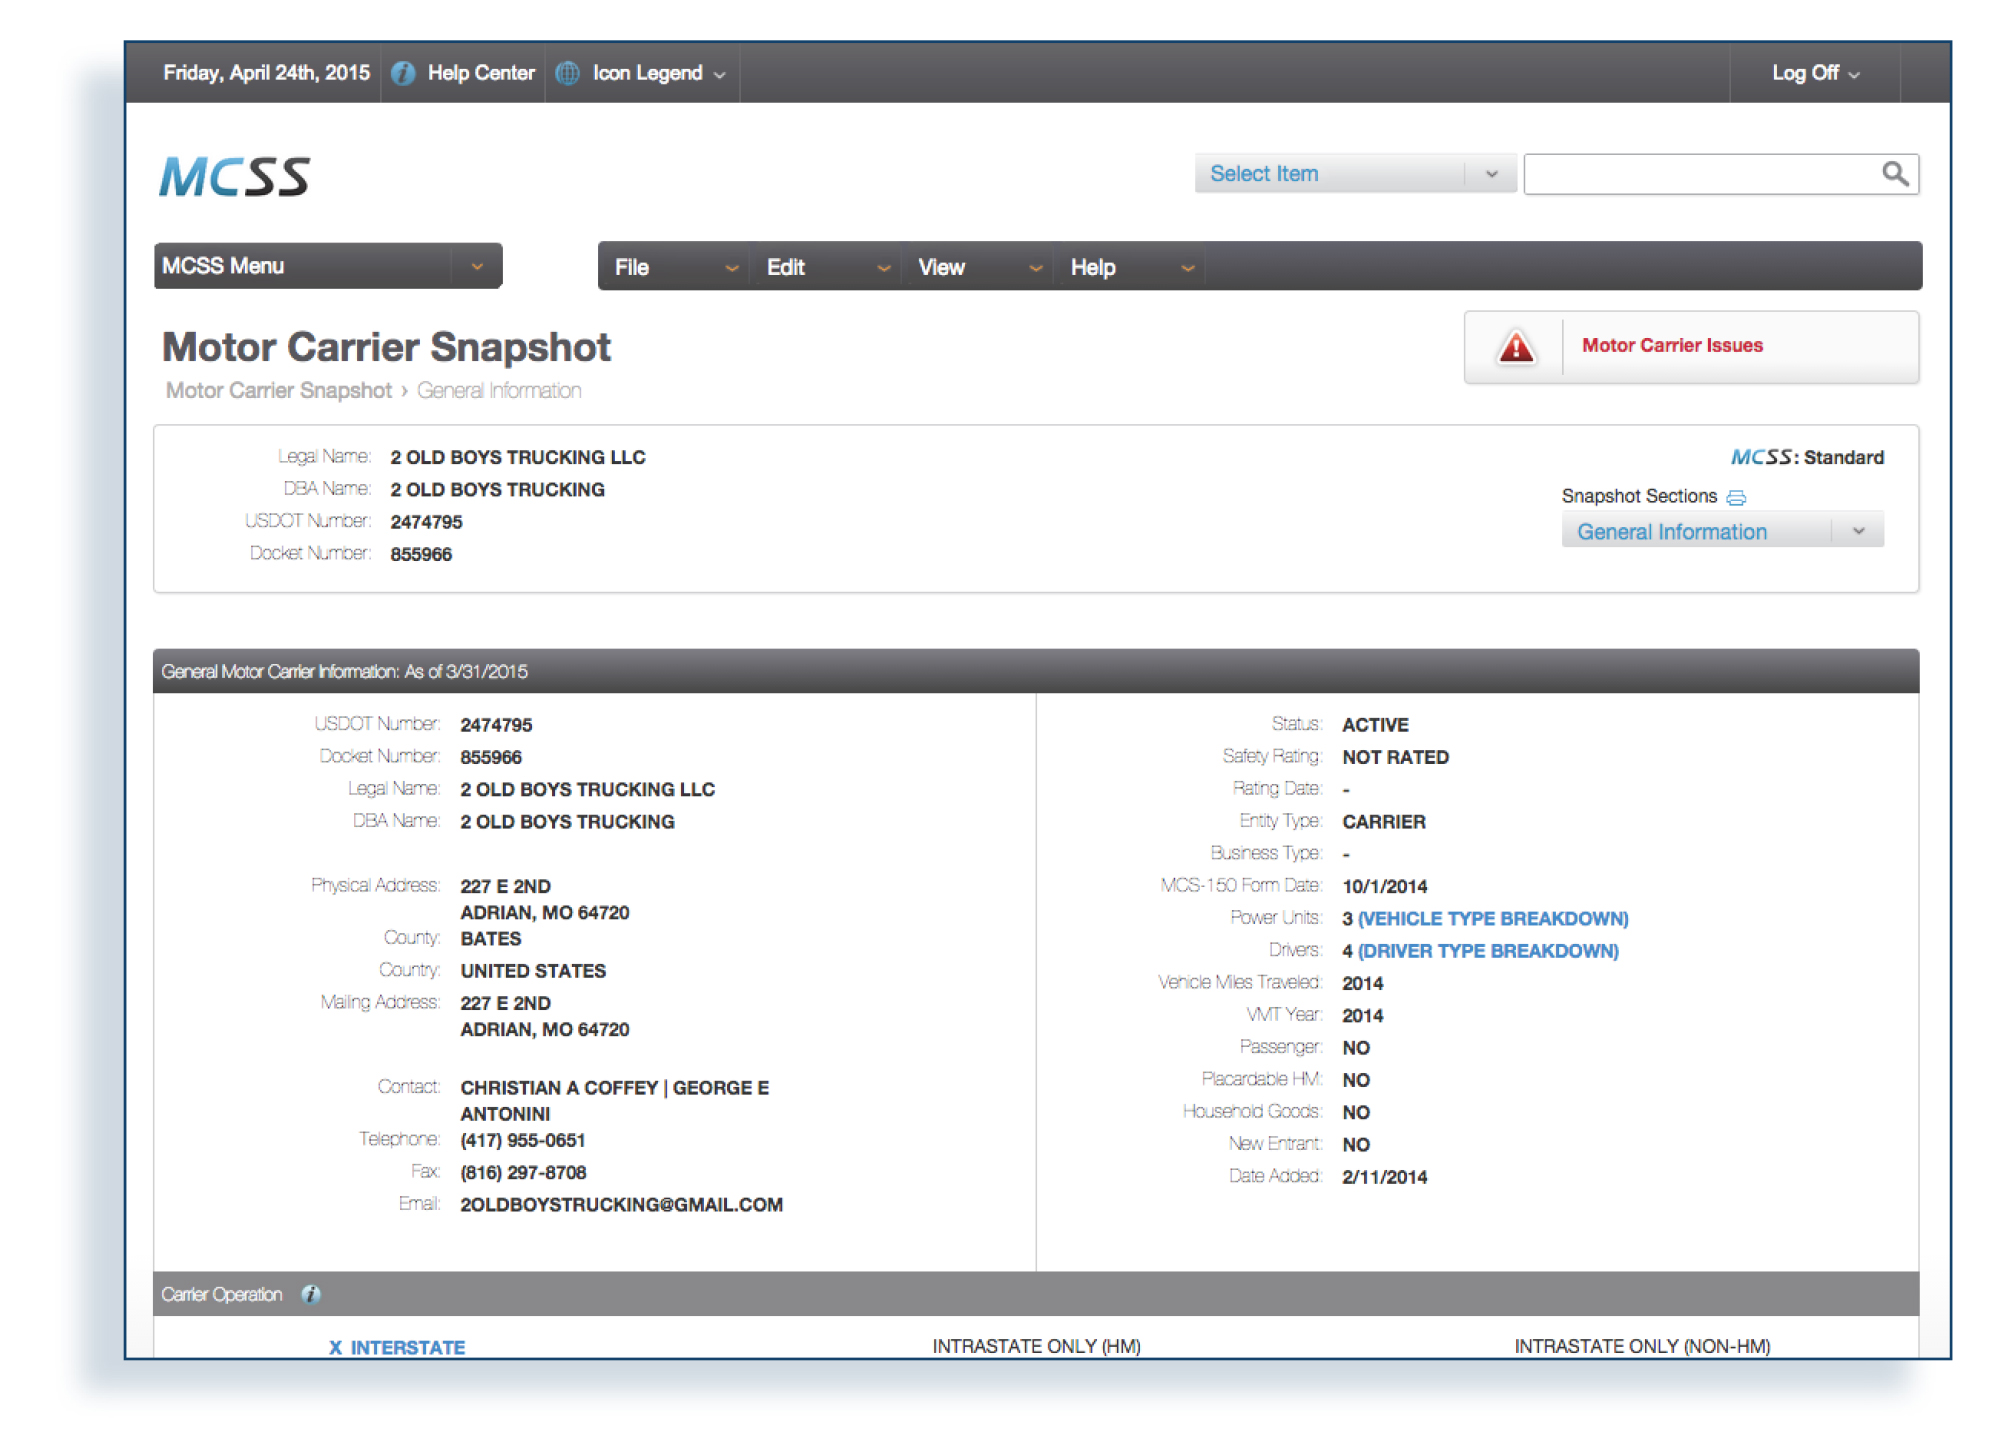The height and width of the screenshot is (1429, 2000).
Task: Open the Help Center info icon
Action: (x=403, y=73)
